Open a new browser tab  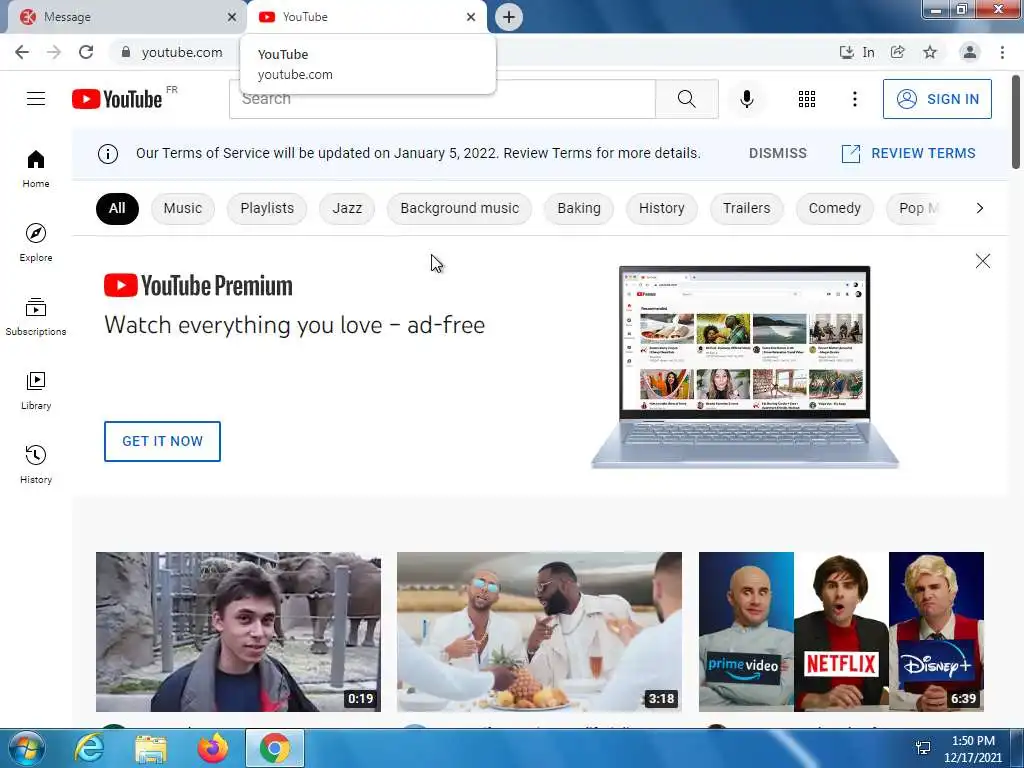509,17
